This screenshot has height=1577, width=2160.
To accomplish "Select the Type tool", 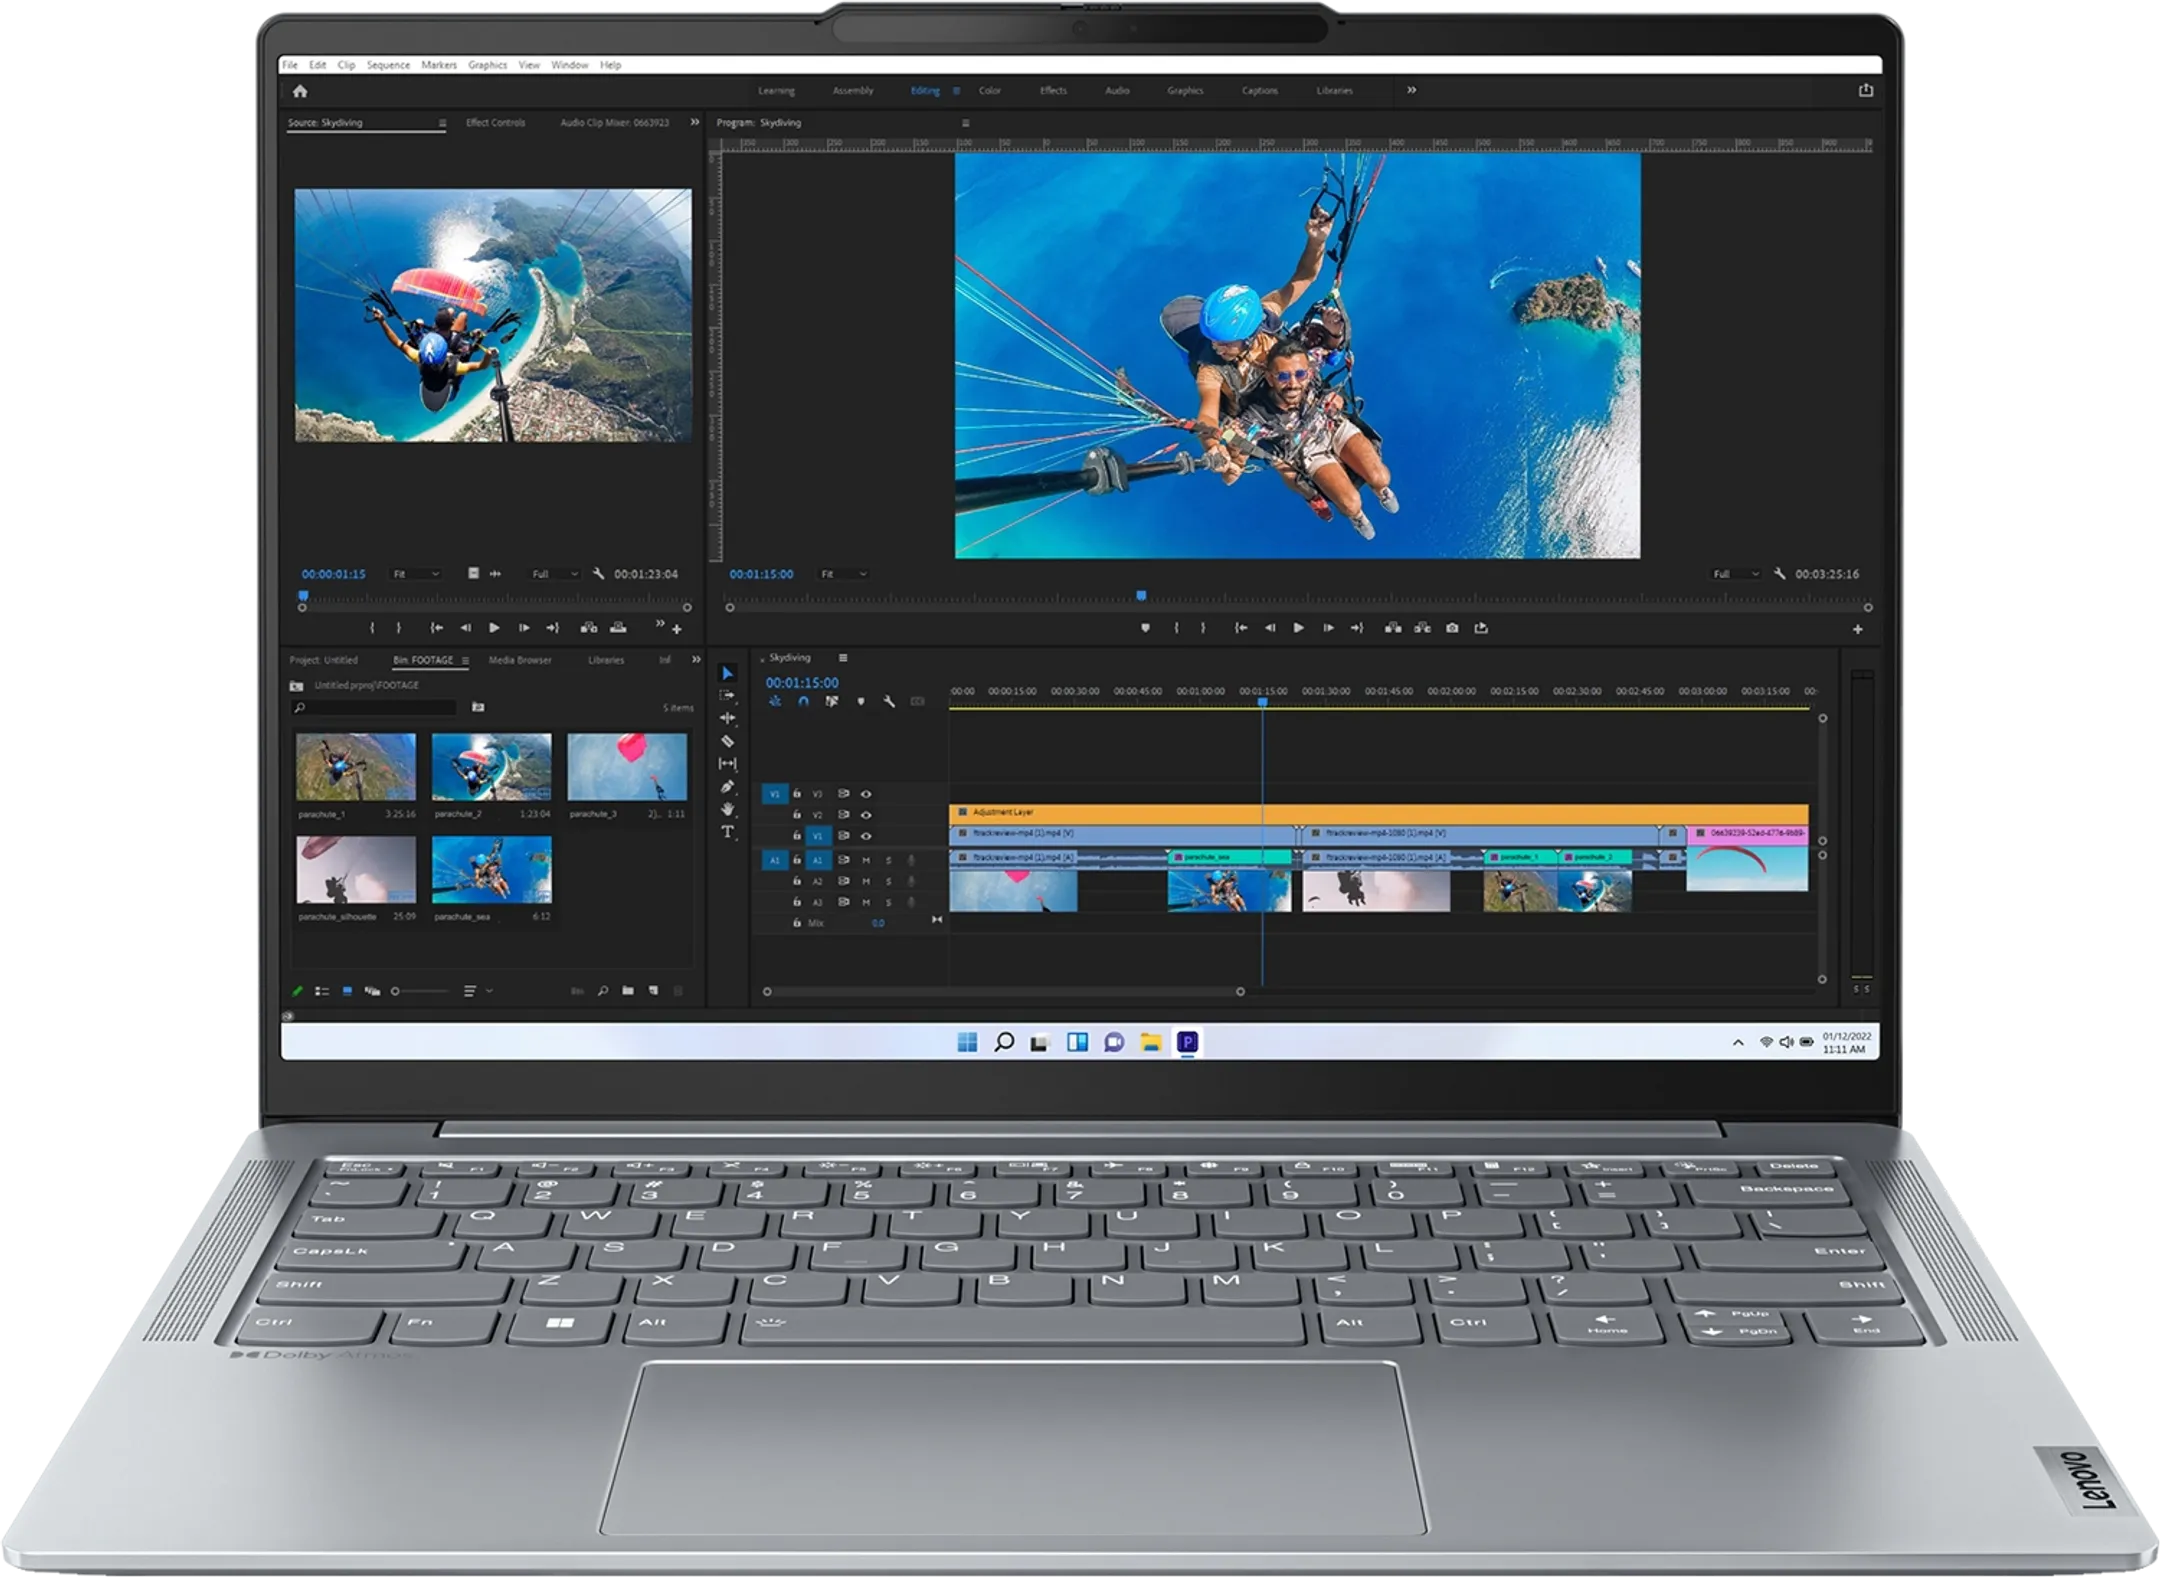I will (728, 832).
